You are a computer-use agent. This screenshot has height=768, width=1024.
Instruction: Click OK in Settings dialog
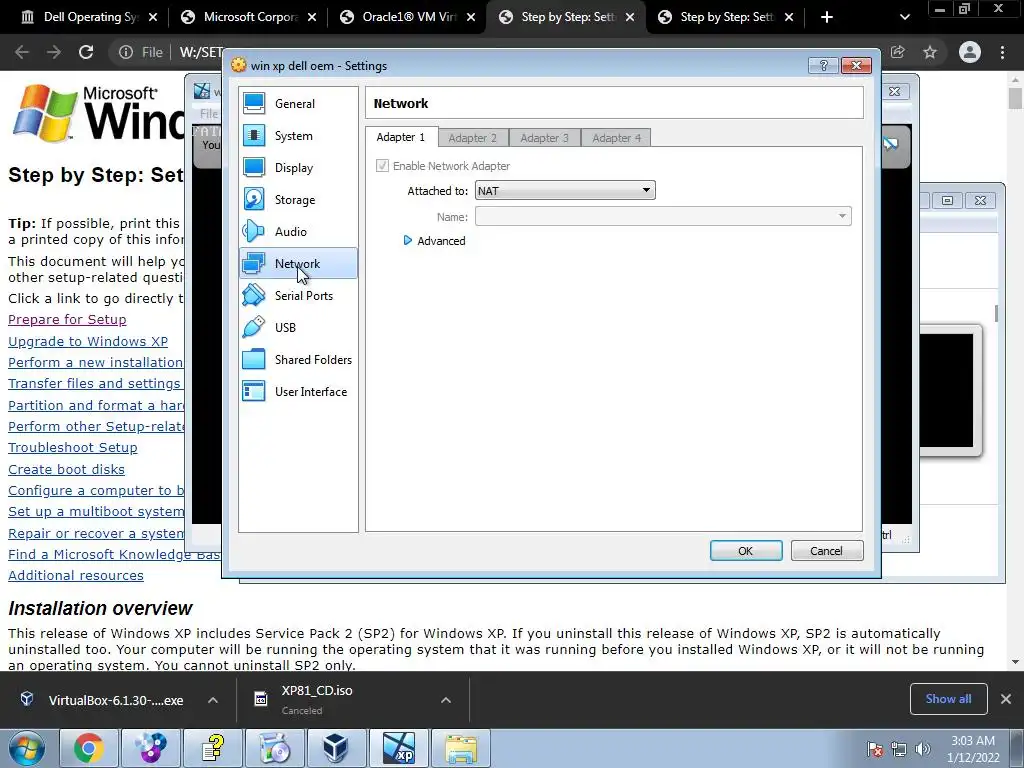click(x=746, y=551)
